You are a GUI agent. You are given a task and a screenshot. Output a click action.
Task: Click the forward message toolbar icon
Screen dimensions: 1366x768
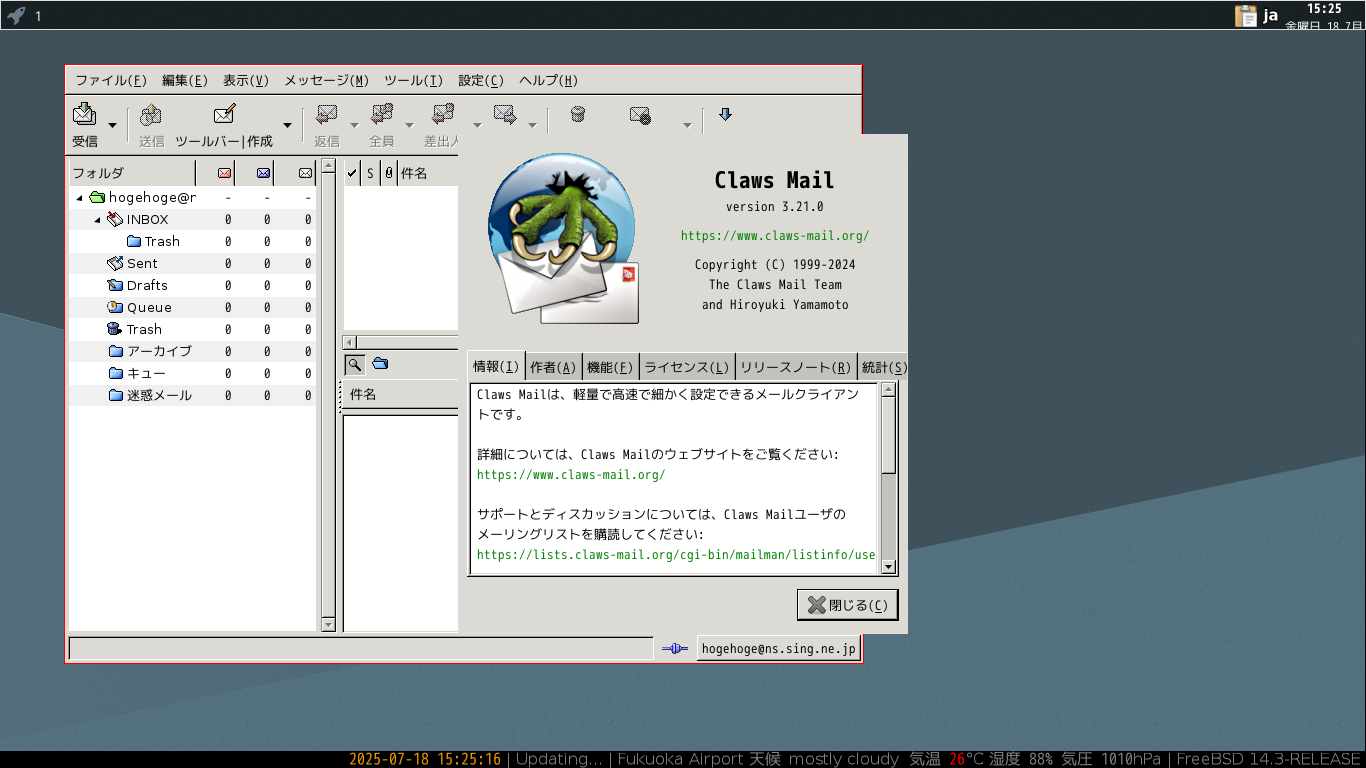tap(505, 115)
